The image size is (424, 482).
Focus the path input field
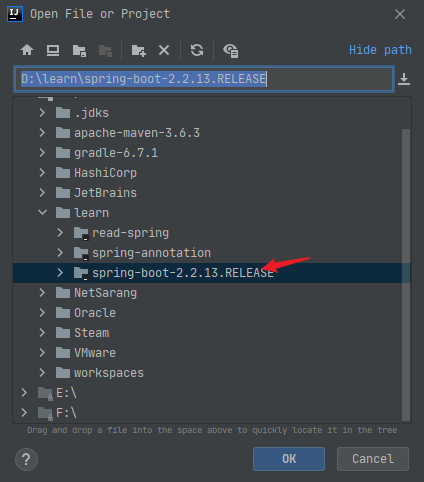[204, 79]
